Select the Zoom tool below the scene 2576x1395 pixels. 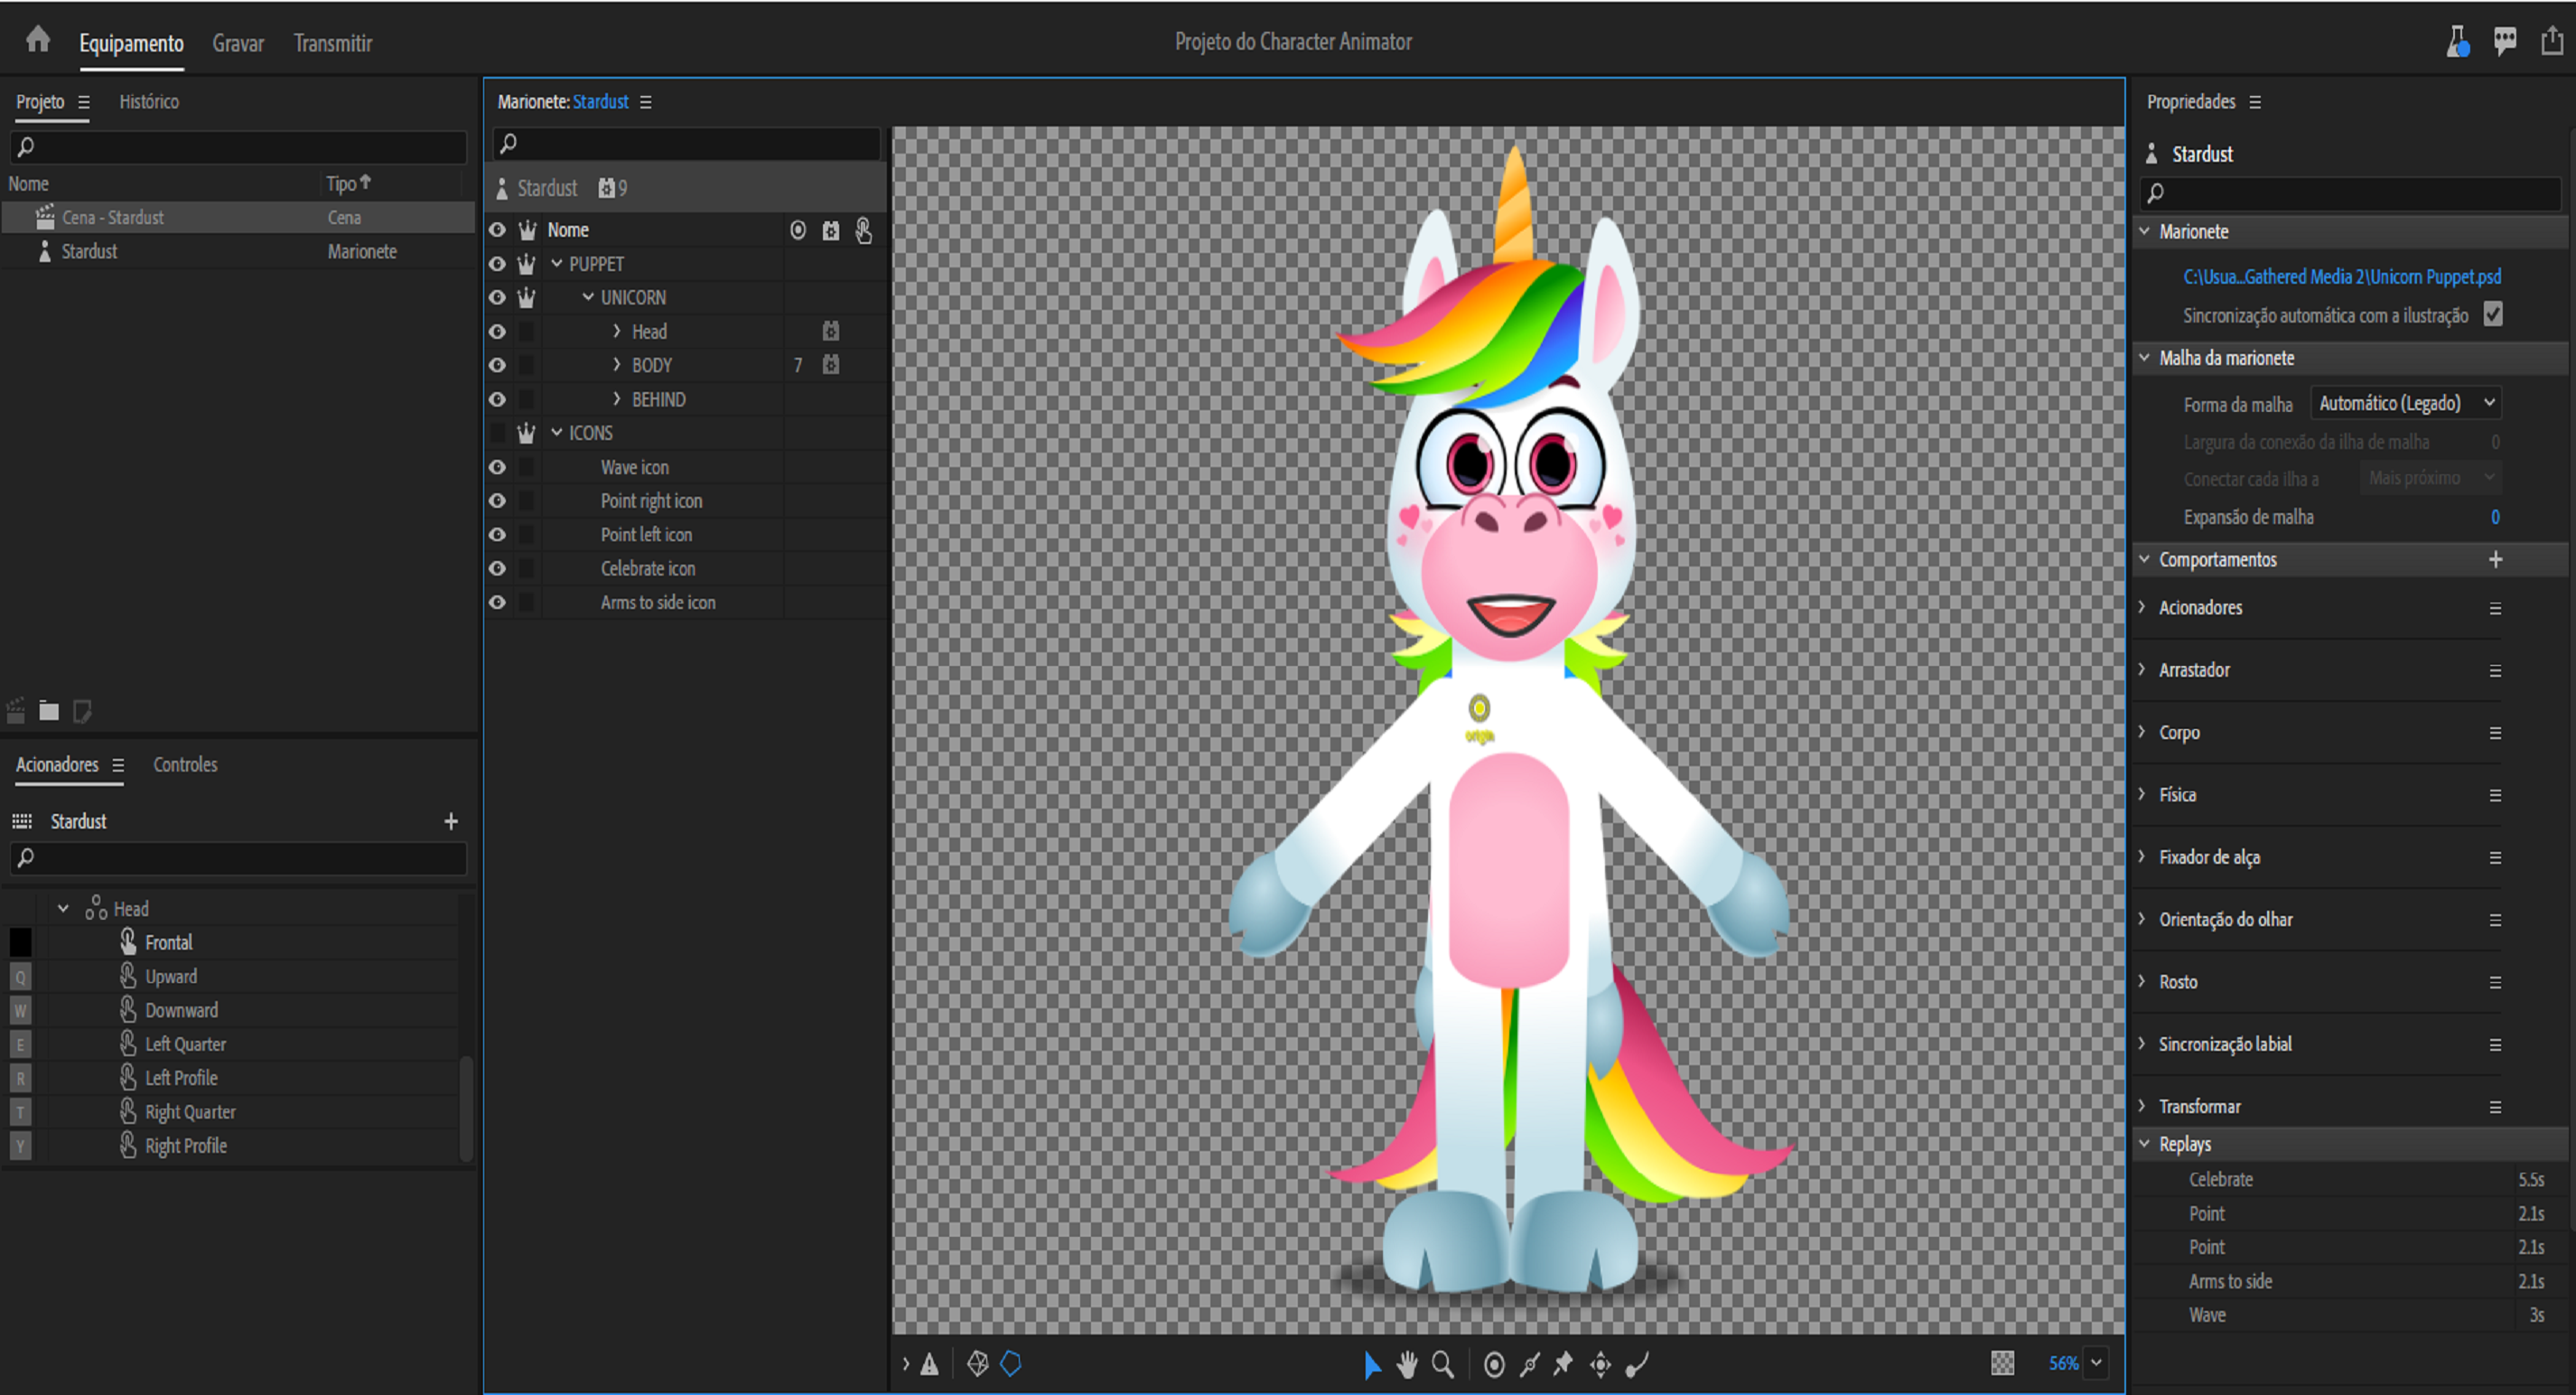point(1444,1363)
